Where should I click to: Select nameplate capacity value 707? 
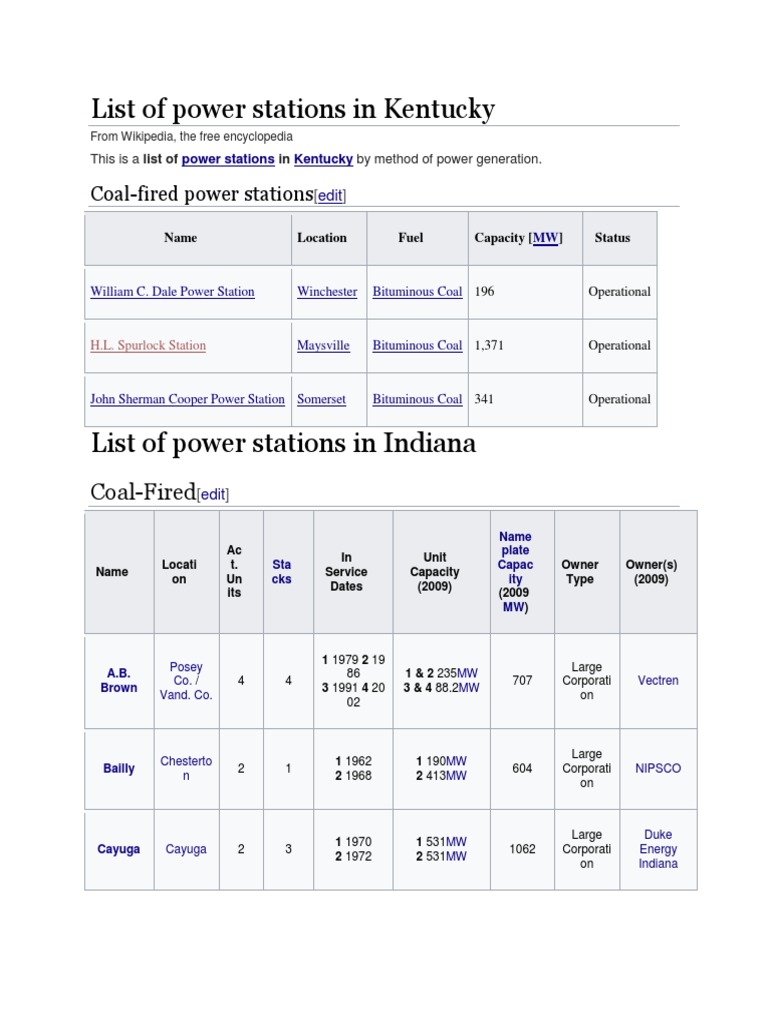click(522, 680)
